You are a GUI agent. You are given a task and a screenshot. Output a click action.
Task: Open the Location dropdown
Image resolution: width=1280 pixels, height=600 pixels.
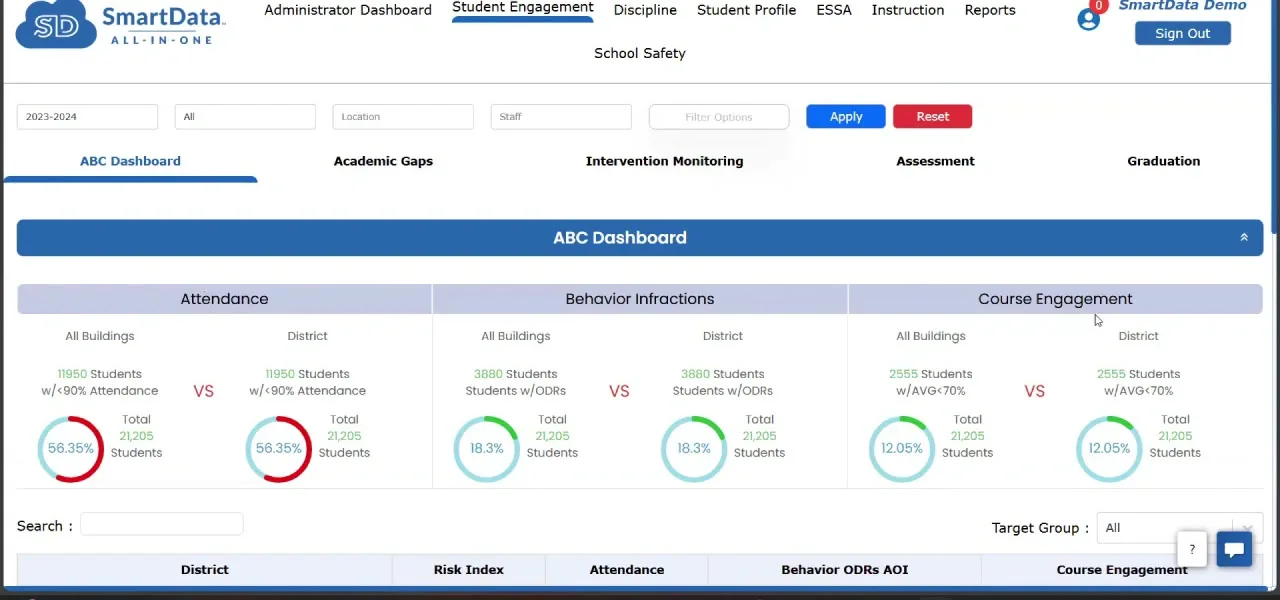[403, 117]
